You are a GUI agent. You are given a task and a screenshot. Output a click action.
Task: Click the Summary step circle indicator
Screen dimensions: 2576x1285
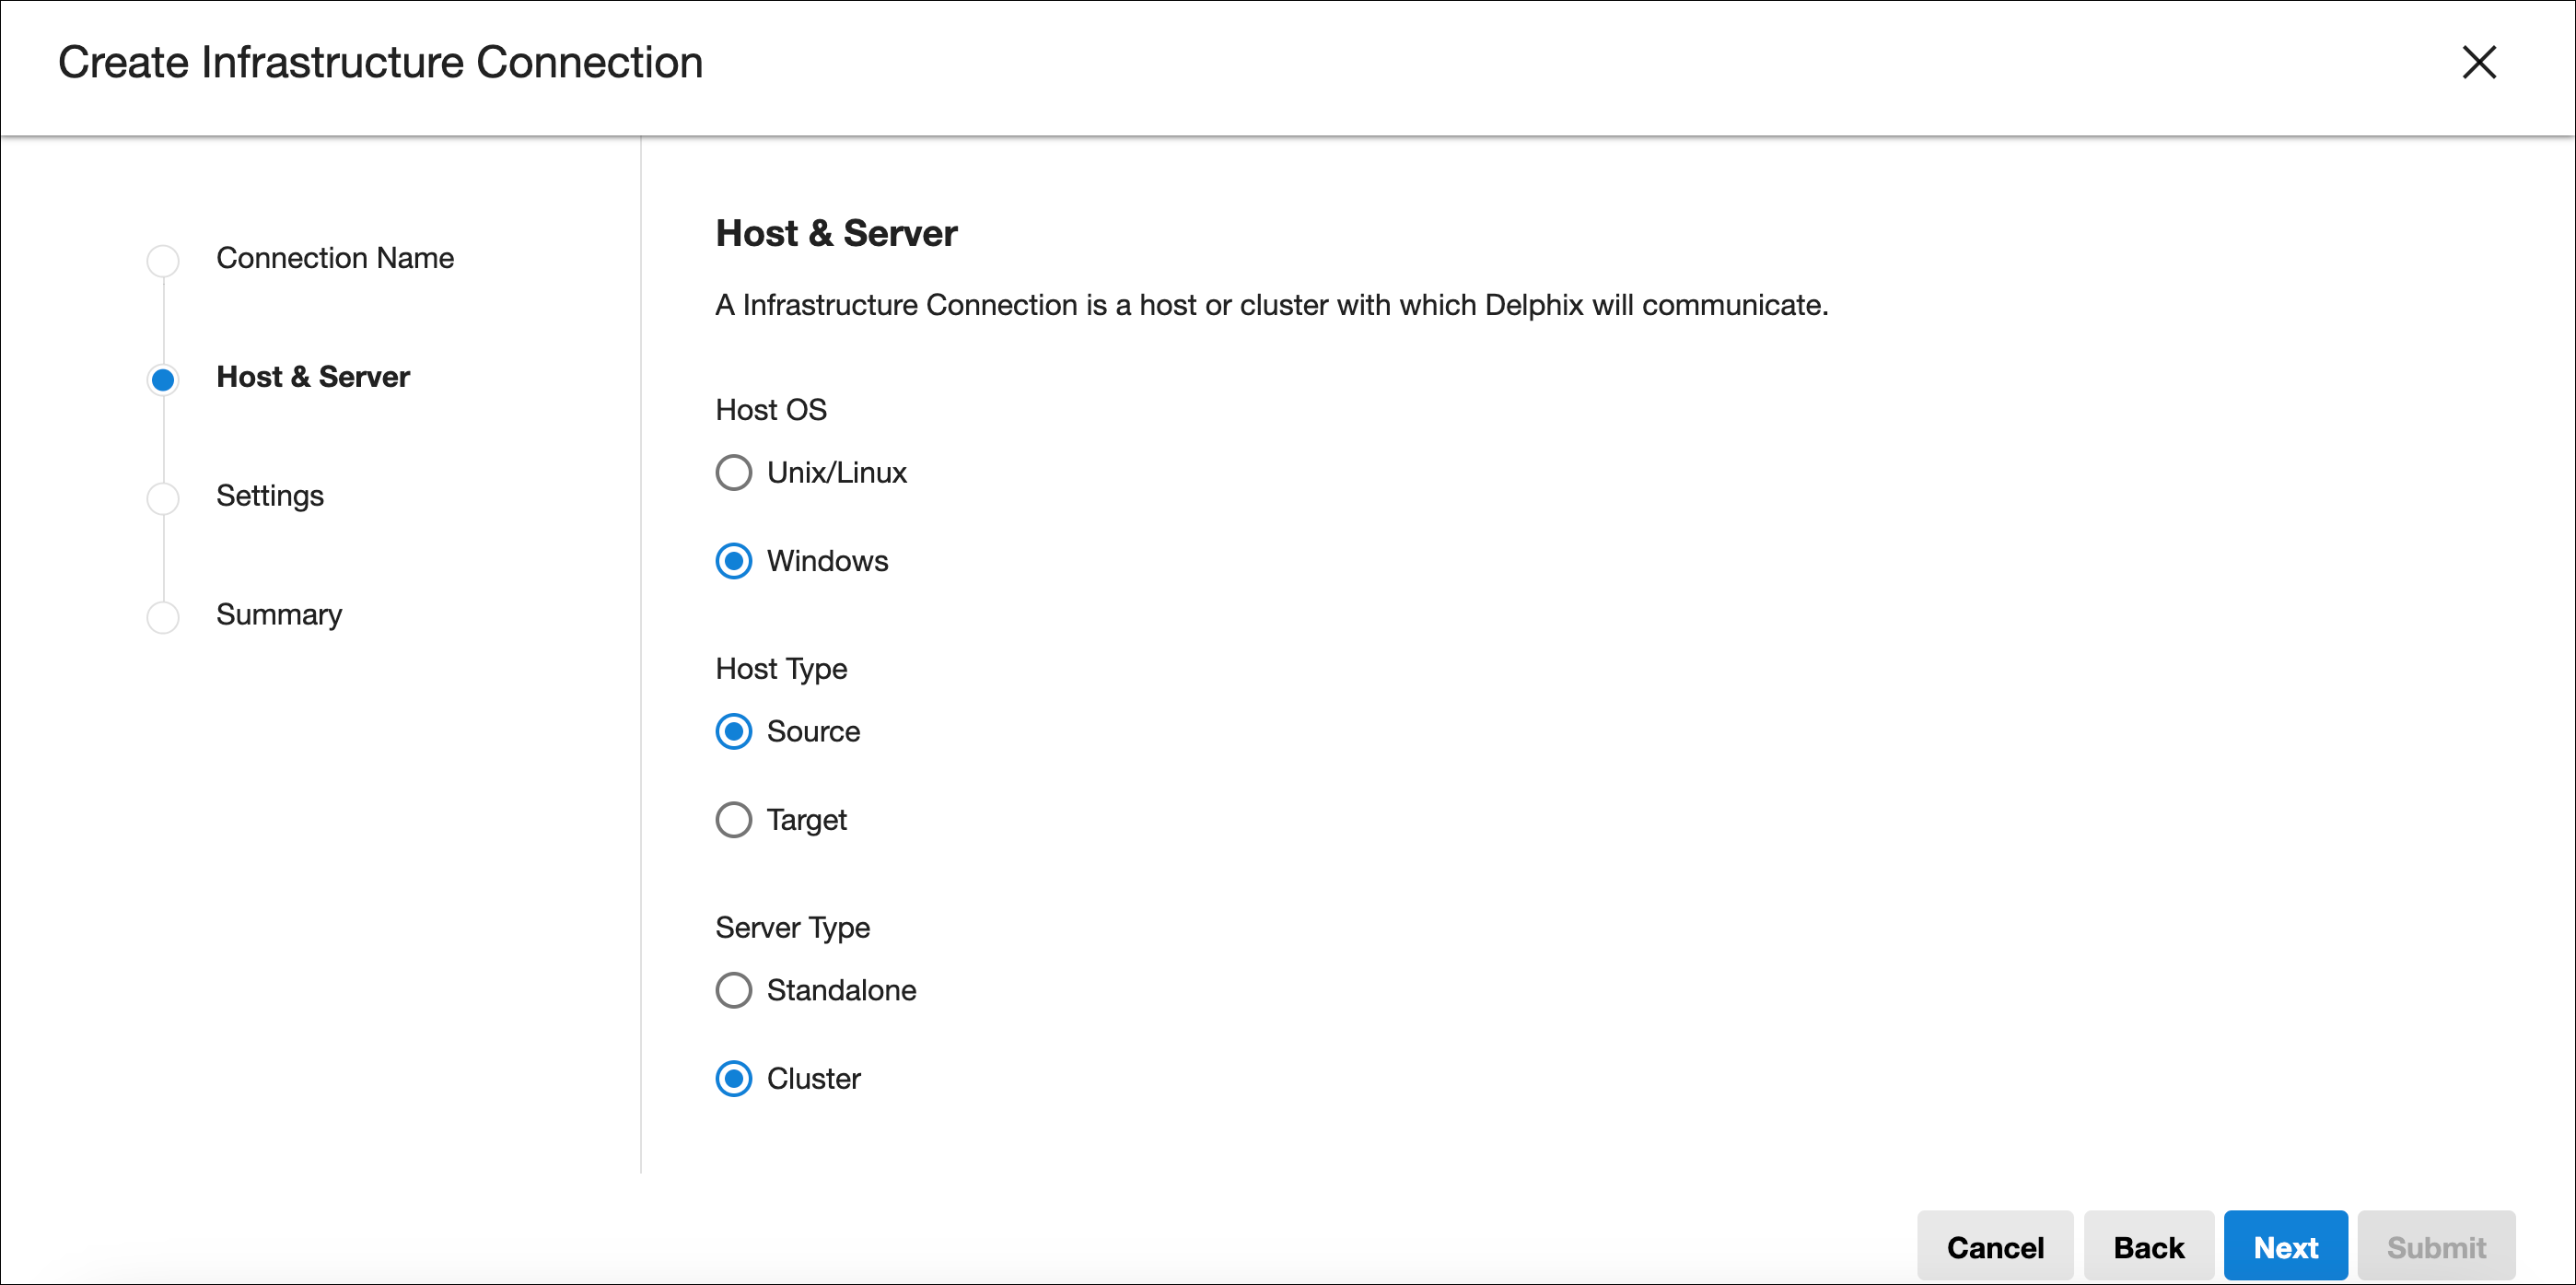tap(163, 617)
